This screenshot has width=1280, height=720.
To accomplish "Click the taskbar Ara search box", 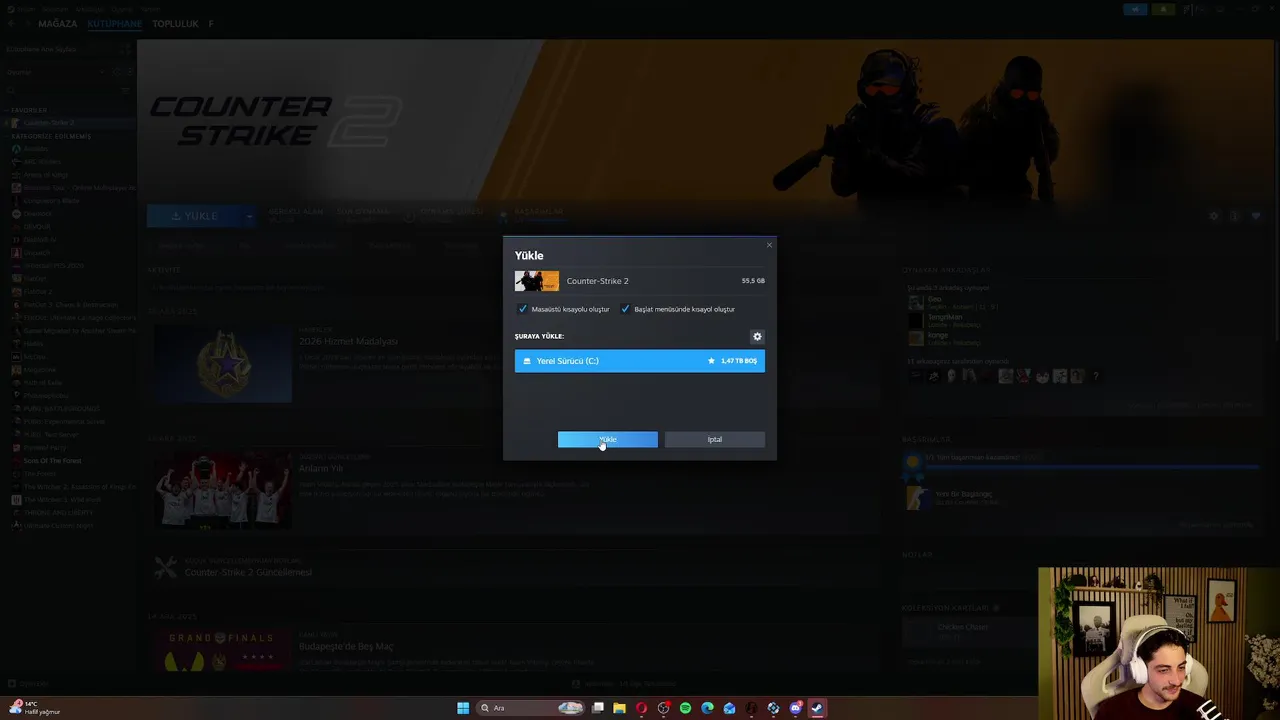I will click(x=532, y=708).
